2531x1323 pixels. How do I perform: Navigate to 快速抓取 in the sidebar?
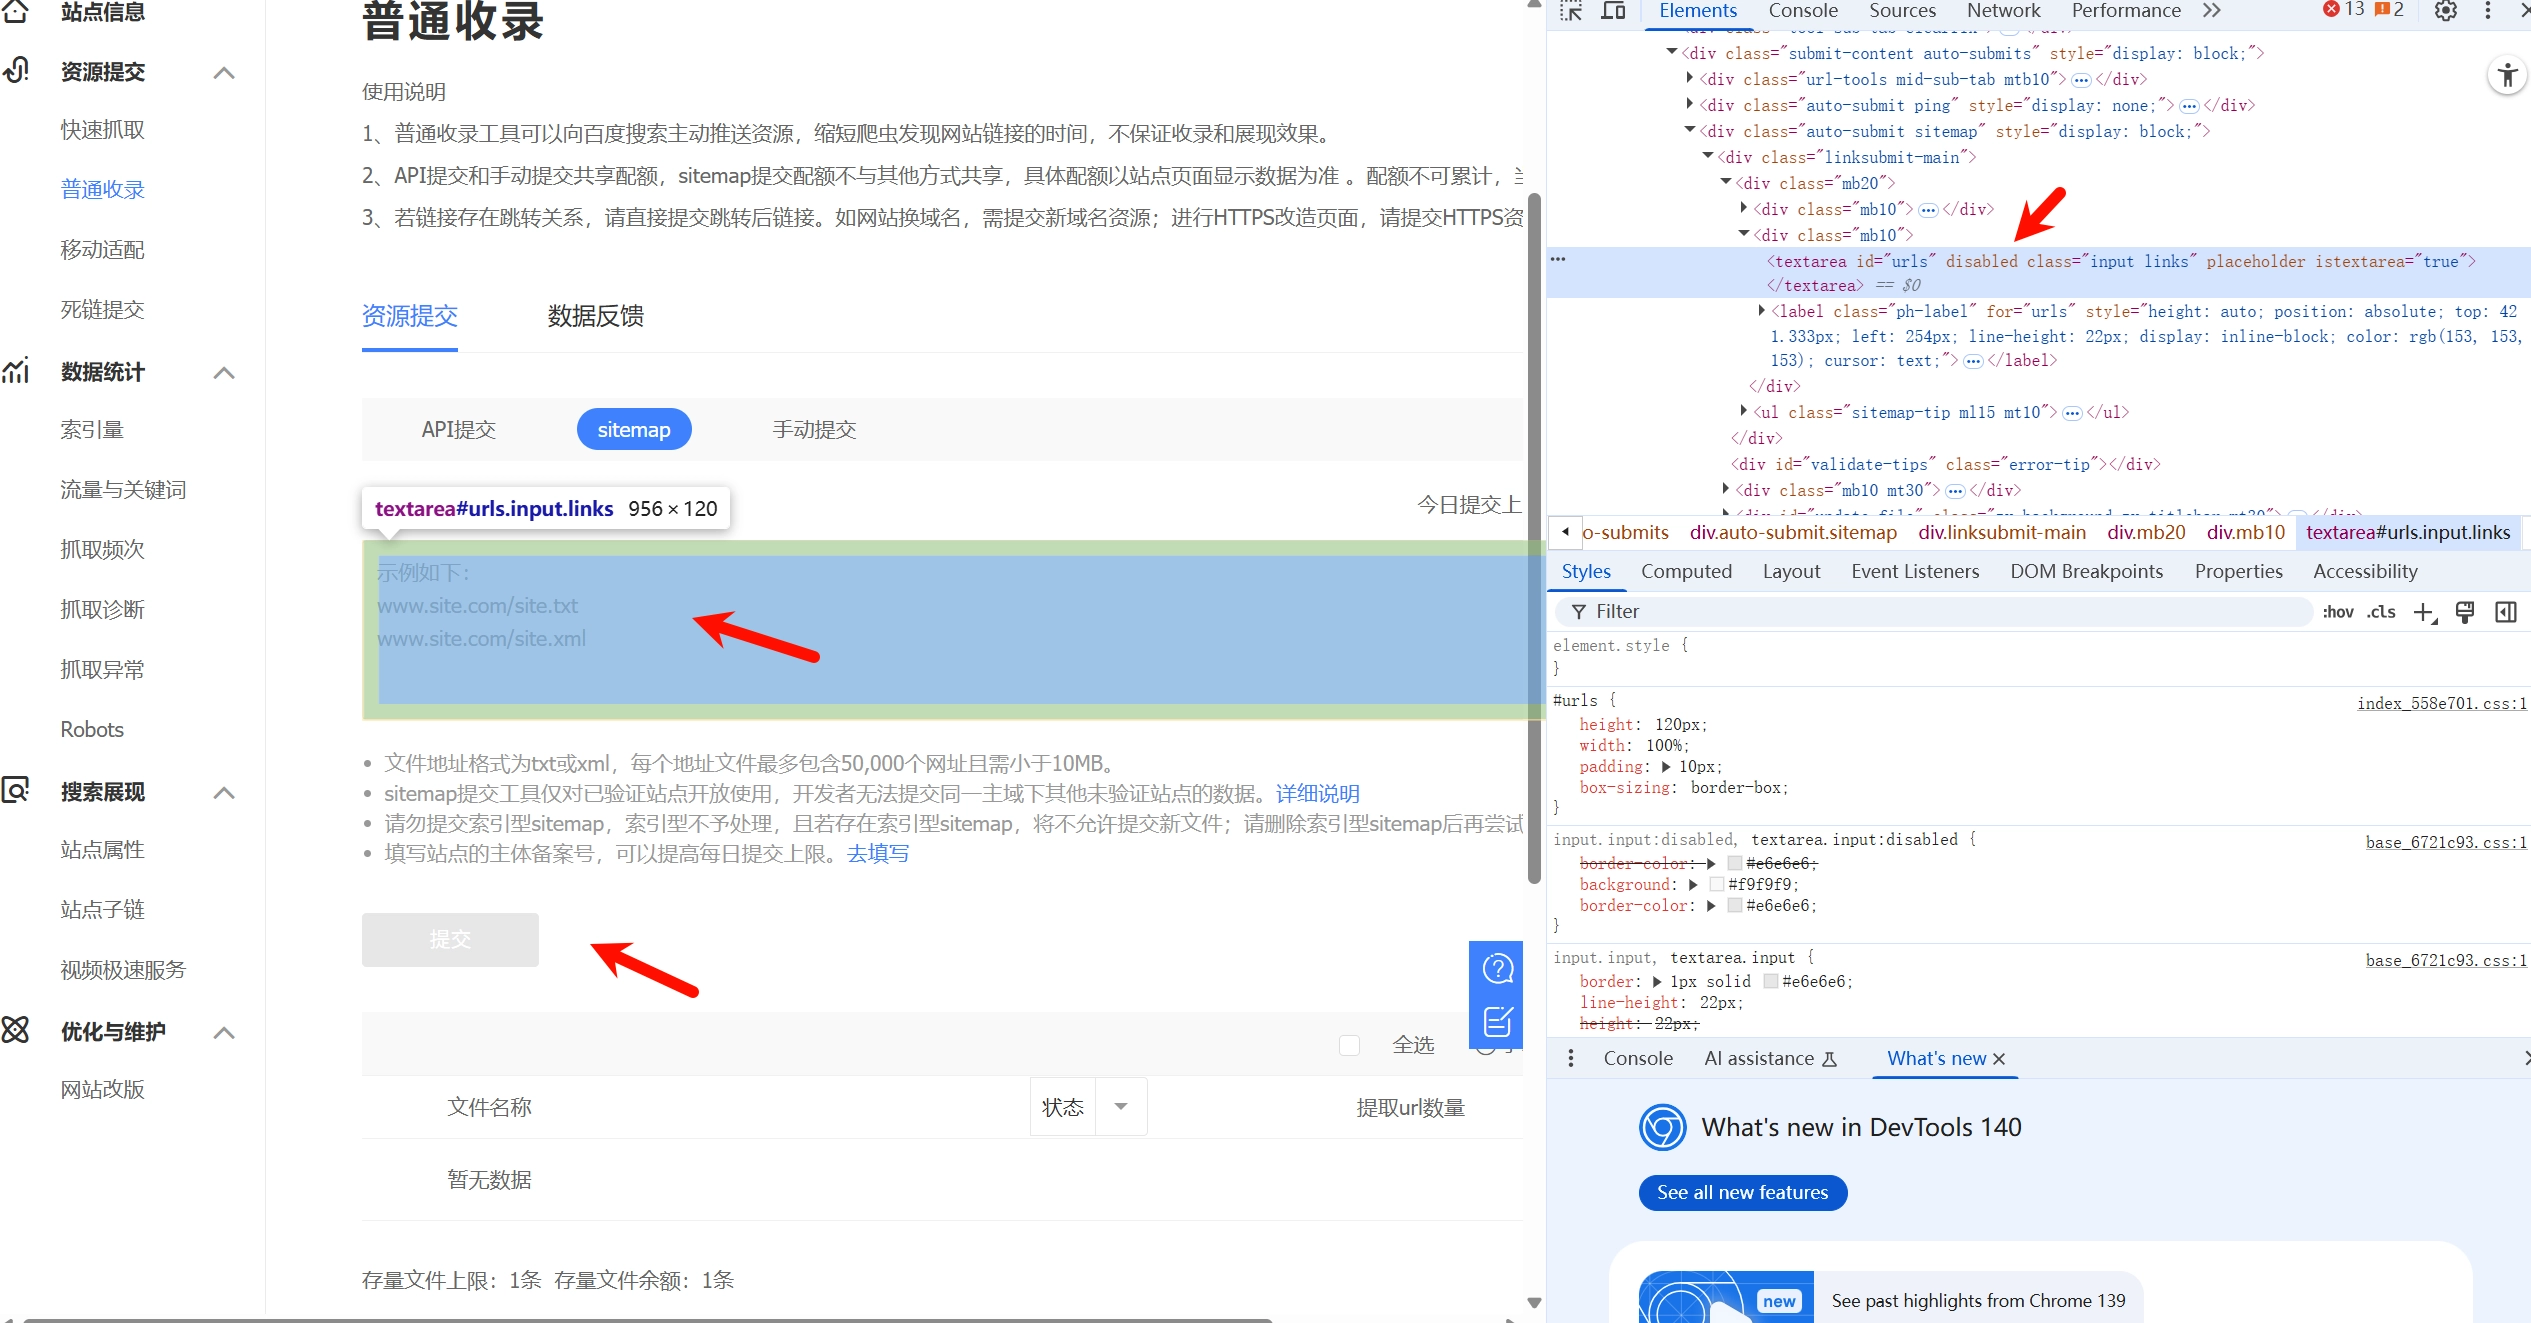[103, 130]
